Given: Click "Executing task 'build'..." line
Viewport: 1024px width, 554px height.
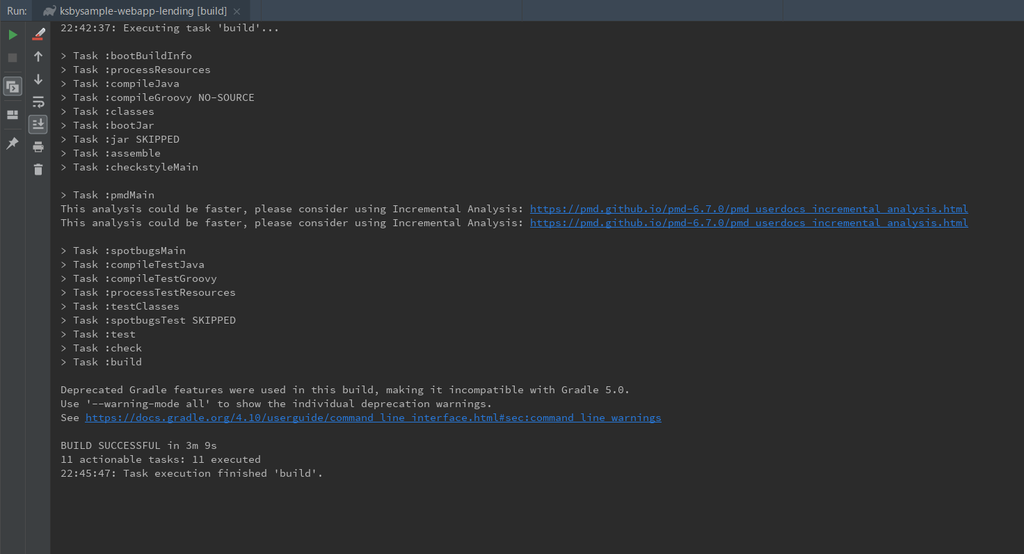Looking at the screenshot, I should 170,28.
